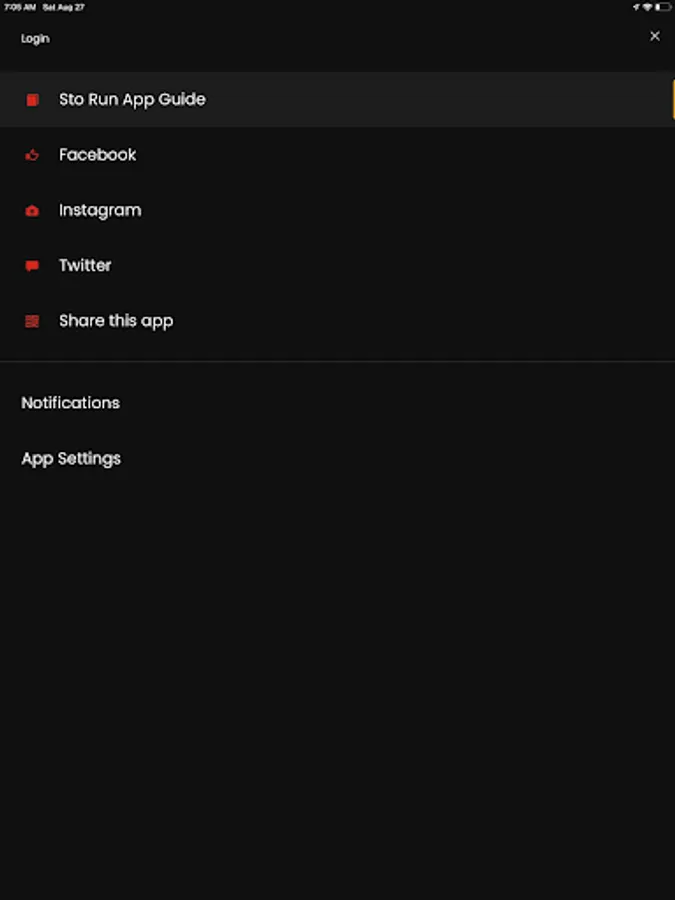Click the Wi-Fi icon in status bar

(x=648, y=7)
